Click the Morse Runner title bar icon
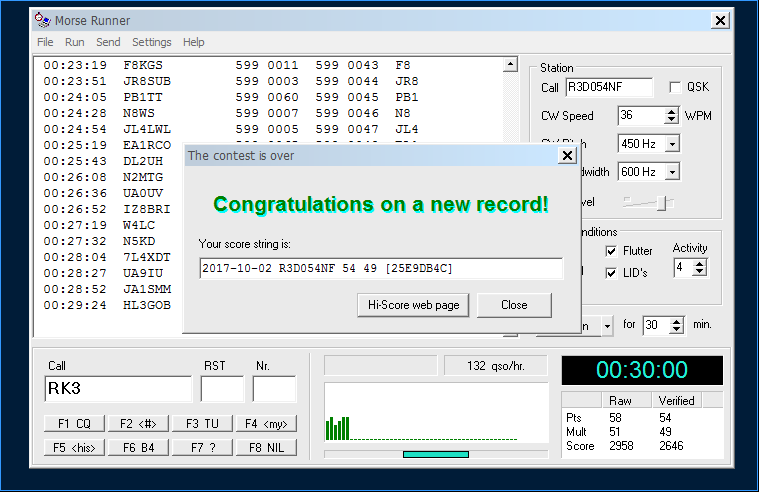 coord(41,20)
